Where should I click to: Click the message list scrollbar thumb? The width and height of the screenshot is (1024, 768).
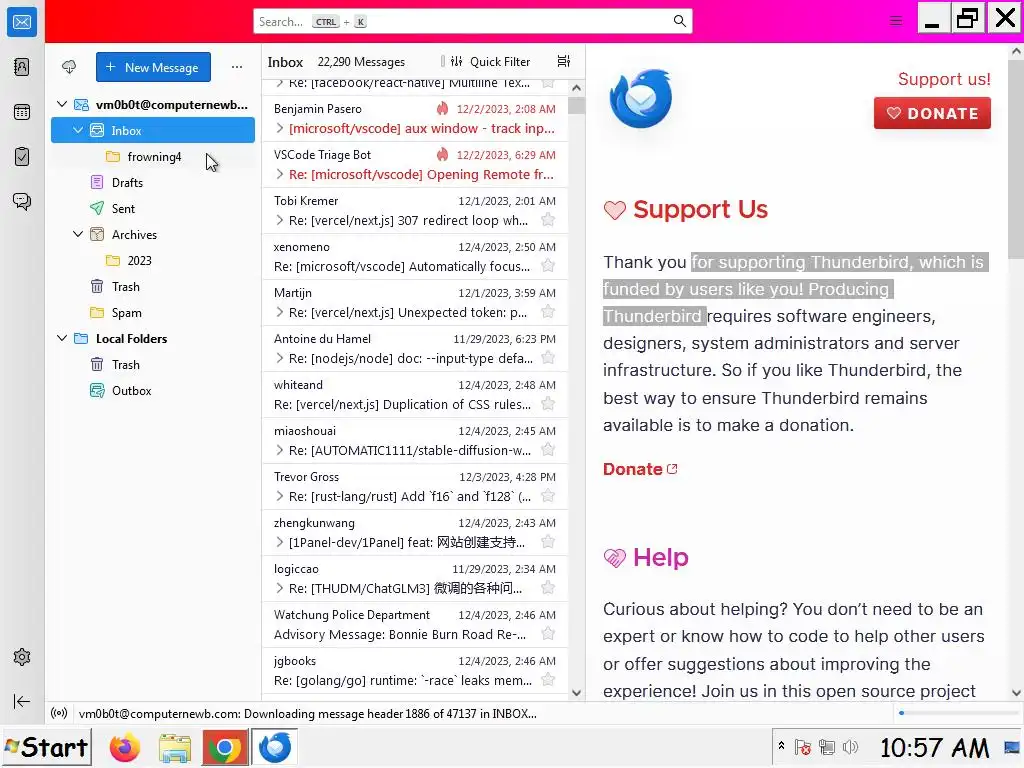(x=576, y=105)
